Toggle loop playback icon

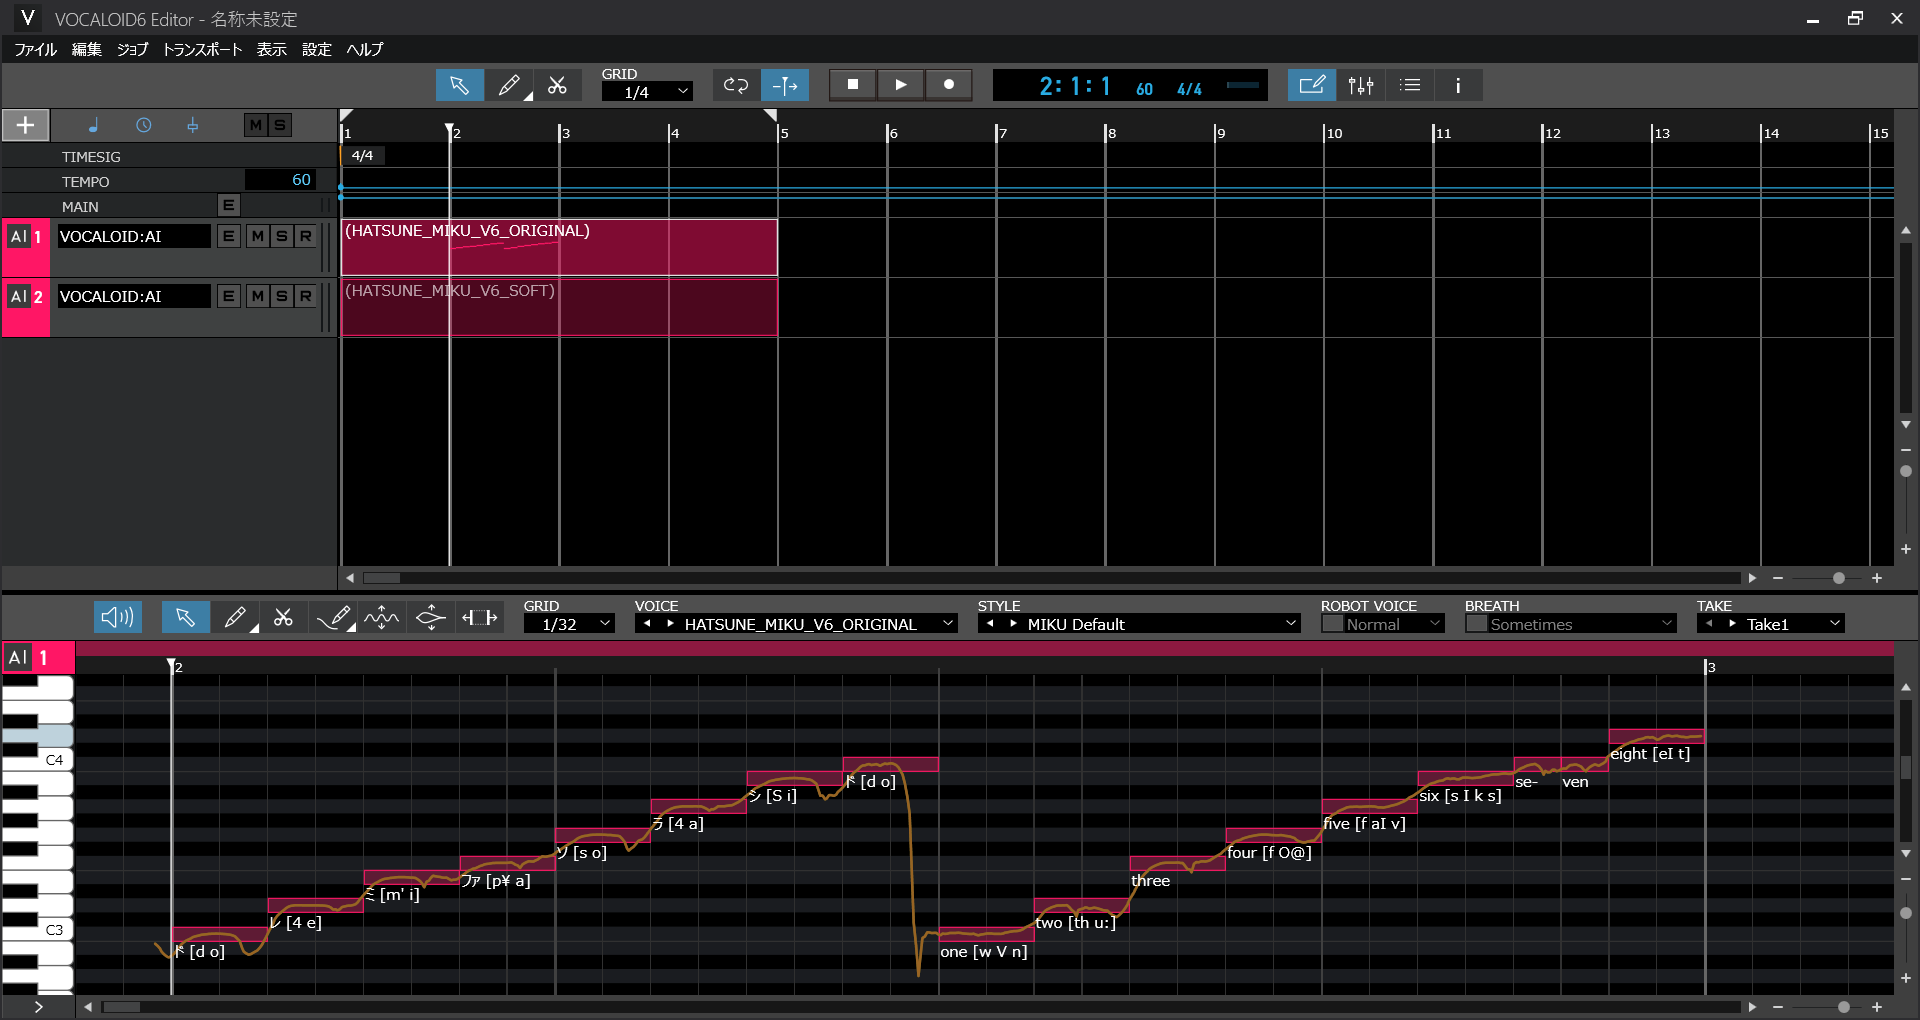(x=736, y=85)
